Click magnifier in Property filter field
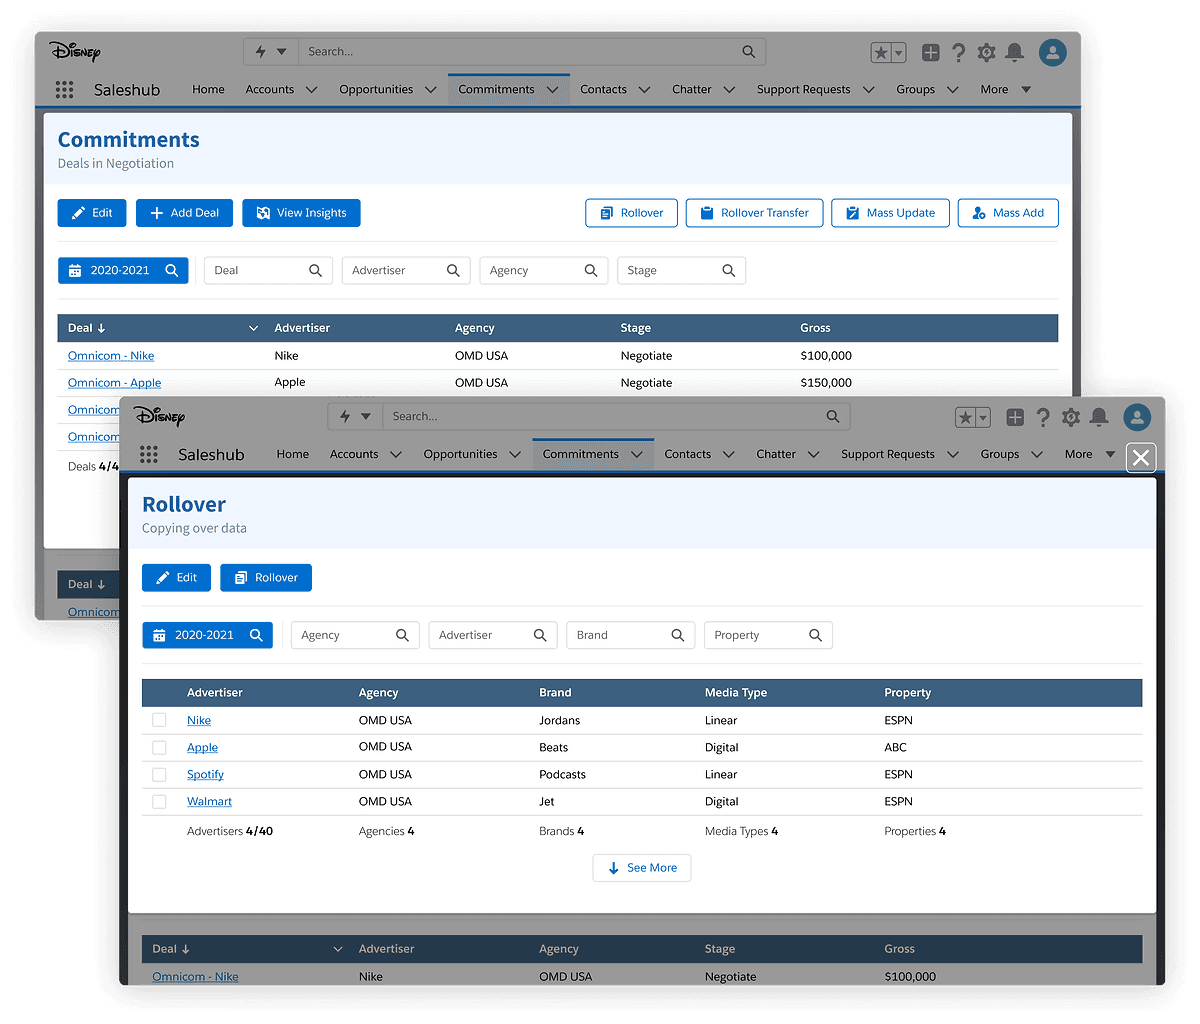1200x1024 pixels. pyautogui.click(x=816, y=635)
